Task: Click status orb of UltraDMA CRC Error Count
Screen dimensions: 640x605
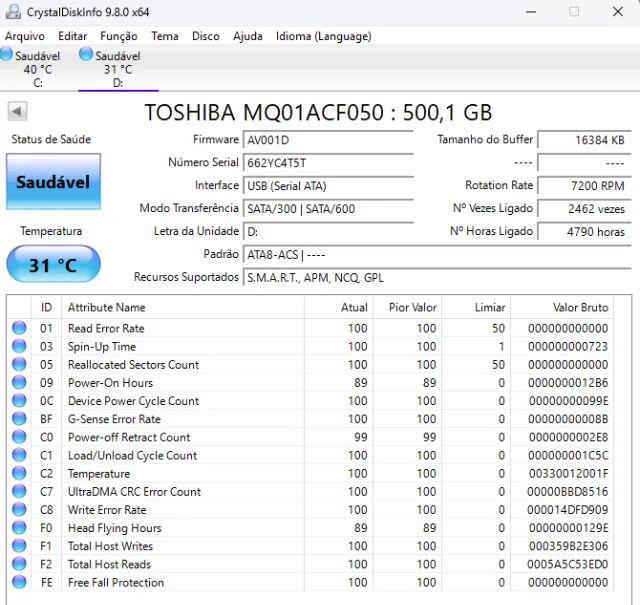Action: [19, 491]
